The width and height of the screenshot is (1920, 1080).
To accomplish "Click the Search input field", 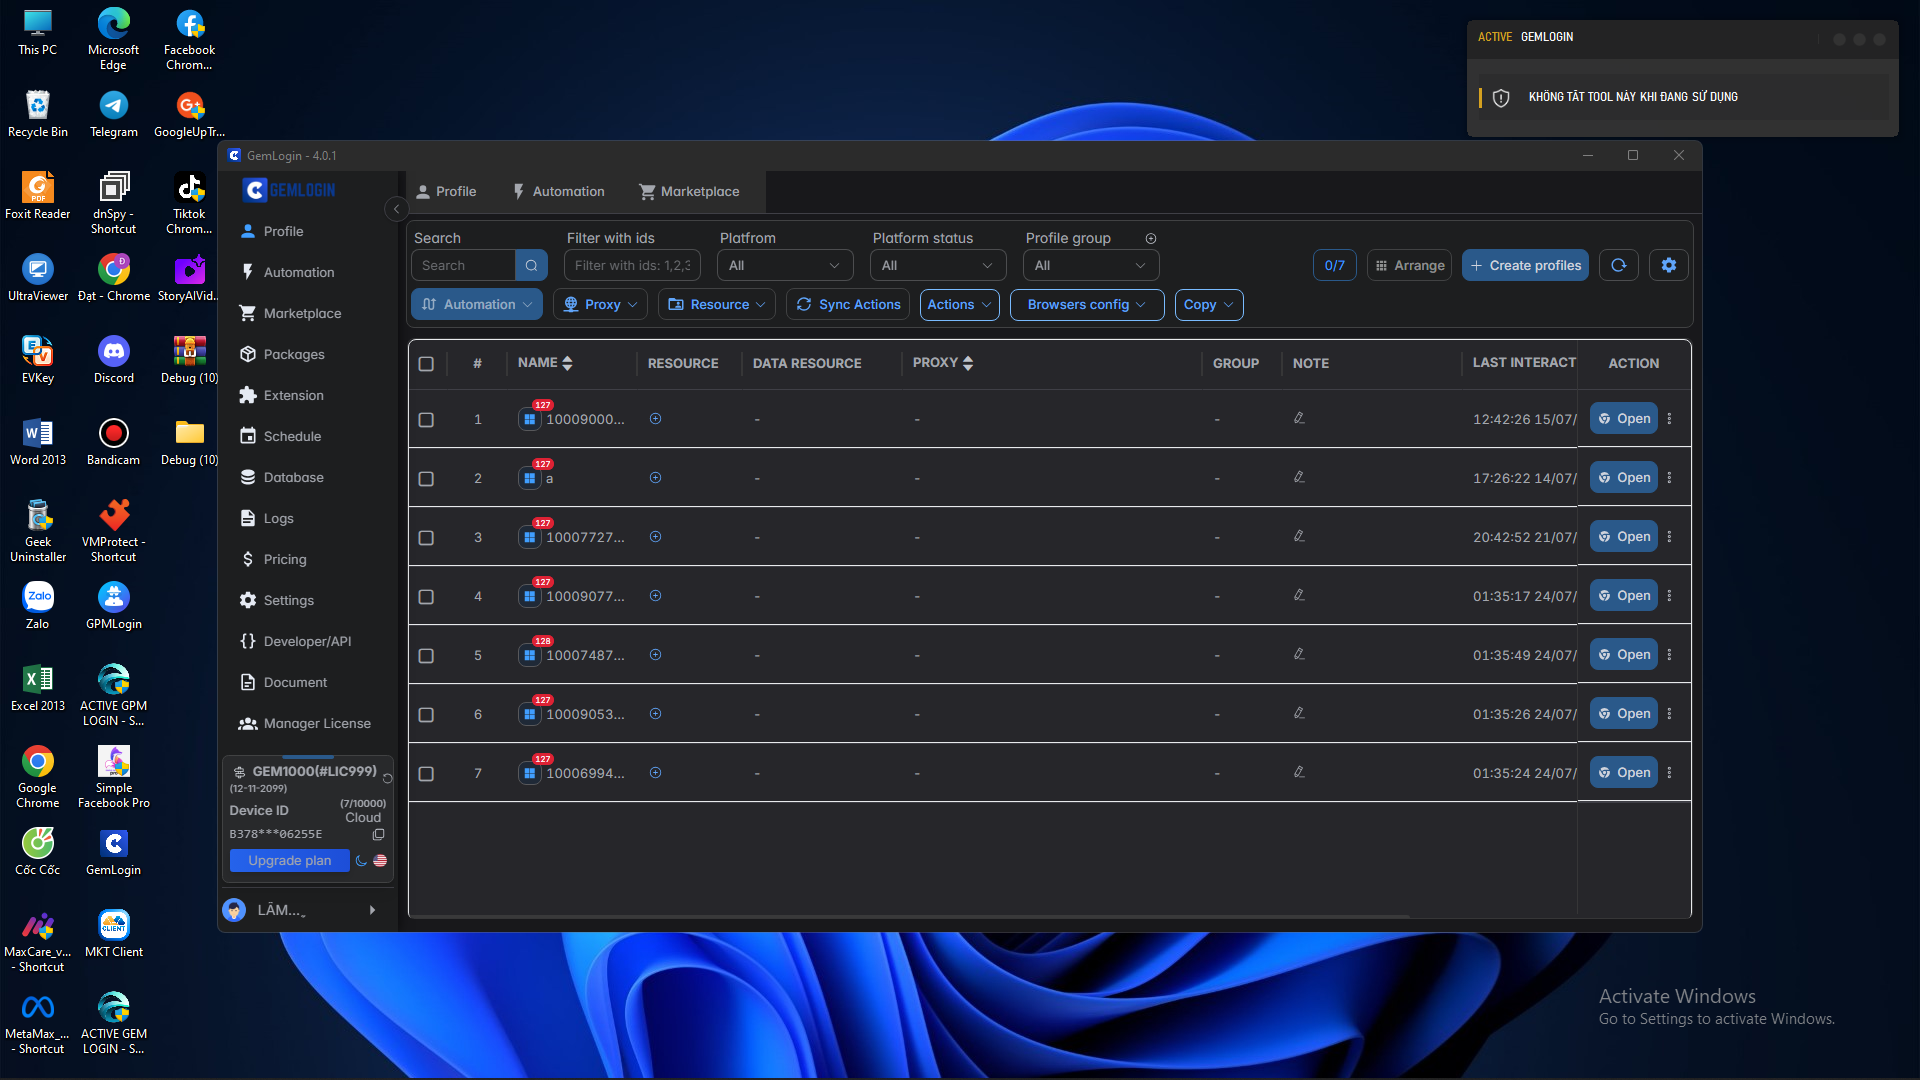I will click(x=464, y=265).
